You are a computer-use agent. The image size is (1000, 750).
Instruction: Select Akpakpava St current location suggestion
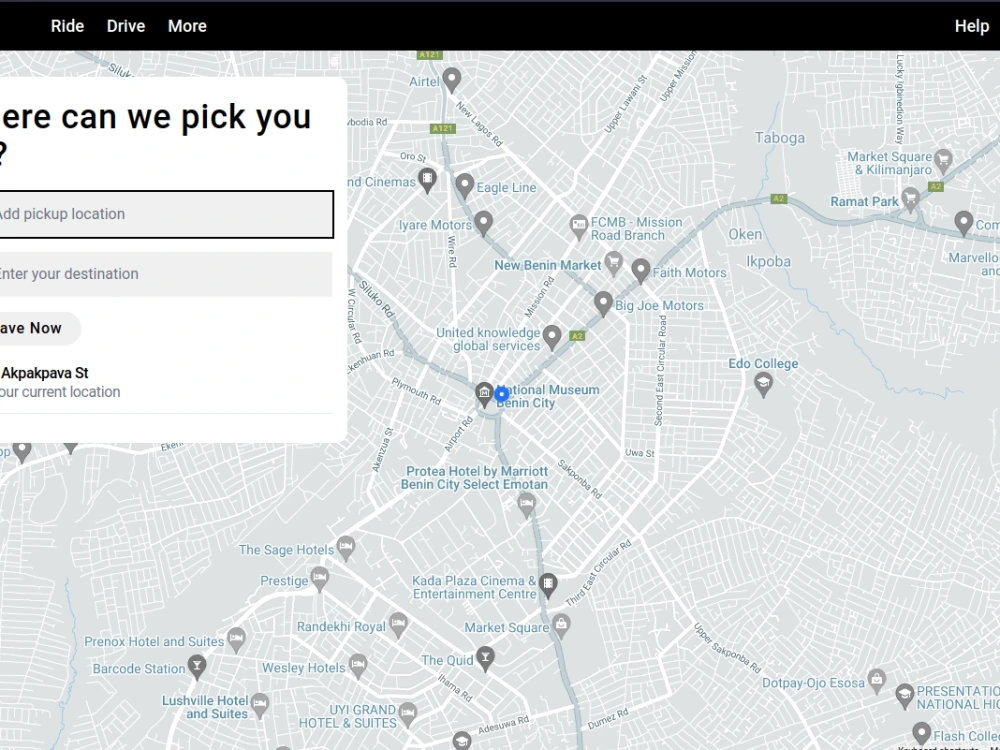165,382
